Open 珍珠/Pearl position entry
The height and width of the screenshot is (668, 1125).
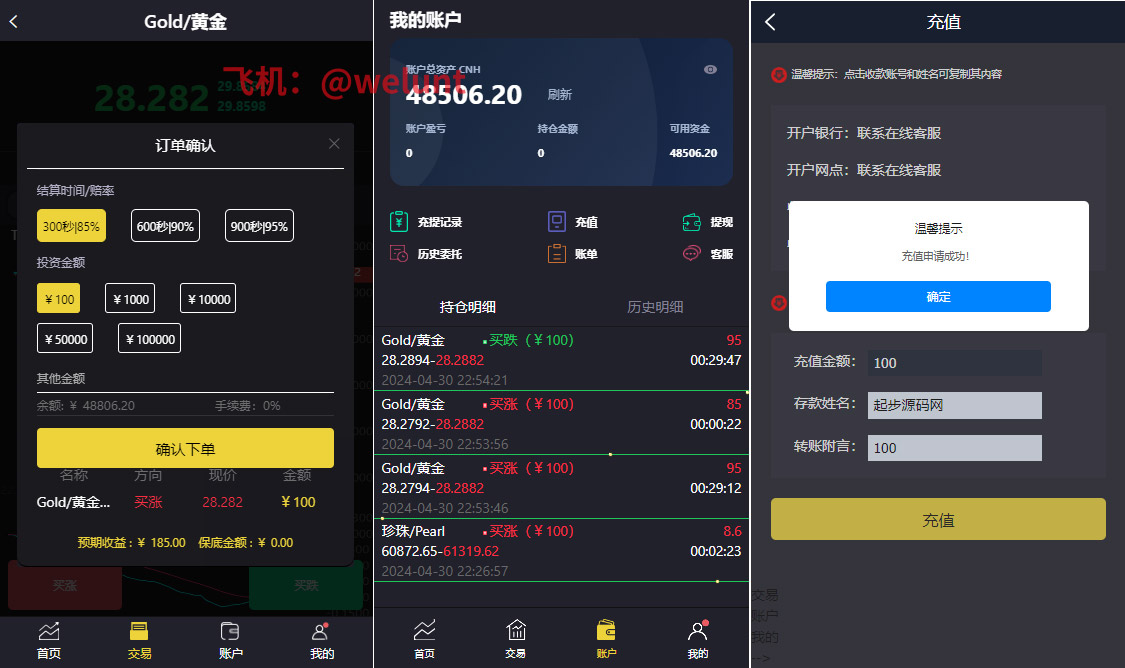pos(561,550)
